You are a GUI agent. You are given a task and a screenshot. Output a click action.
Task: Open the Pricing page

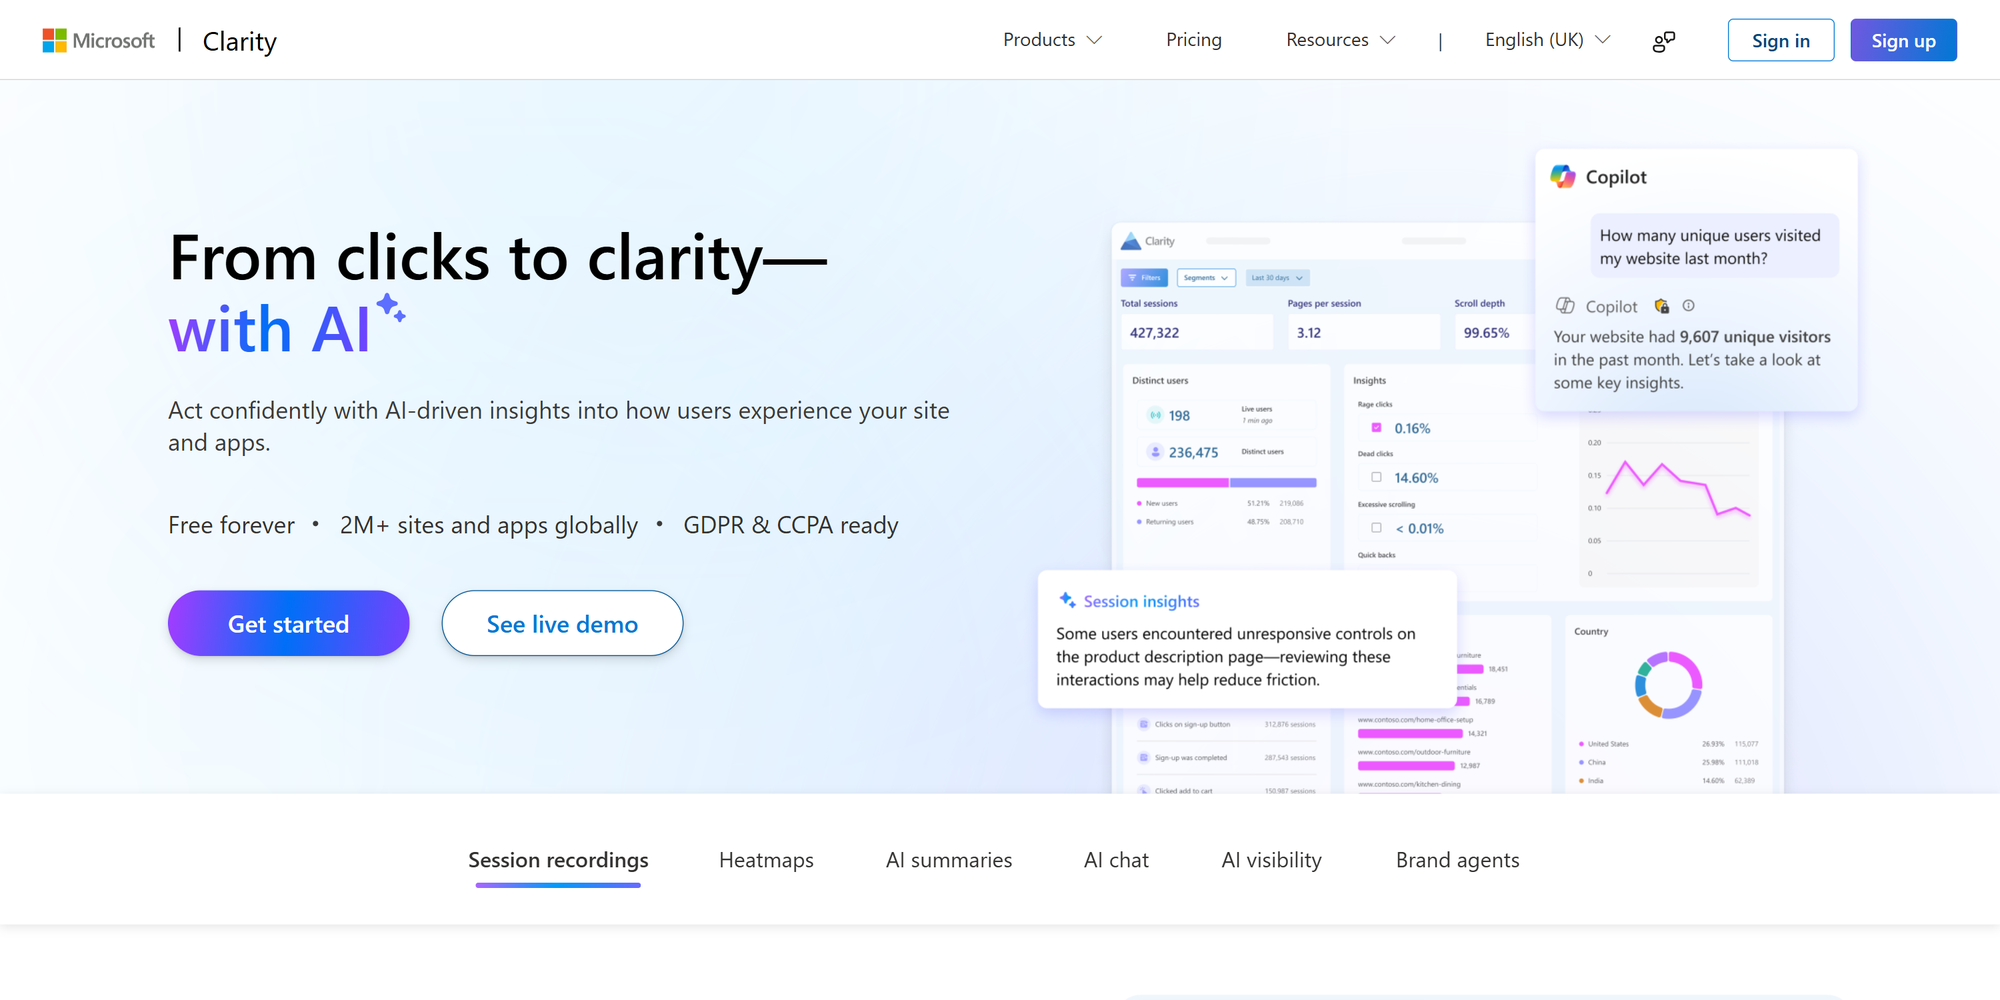[x=1194, y=40]
